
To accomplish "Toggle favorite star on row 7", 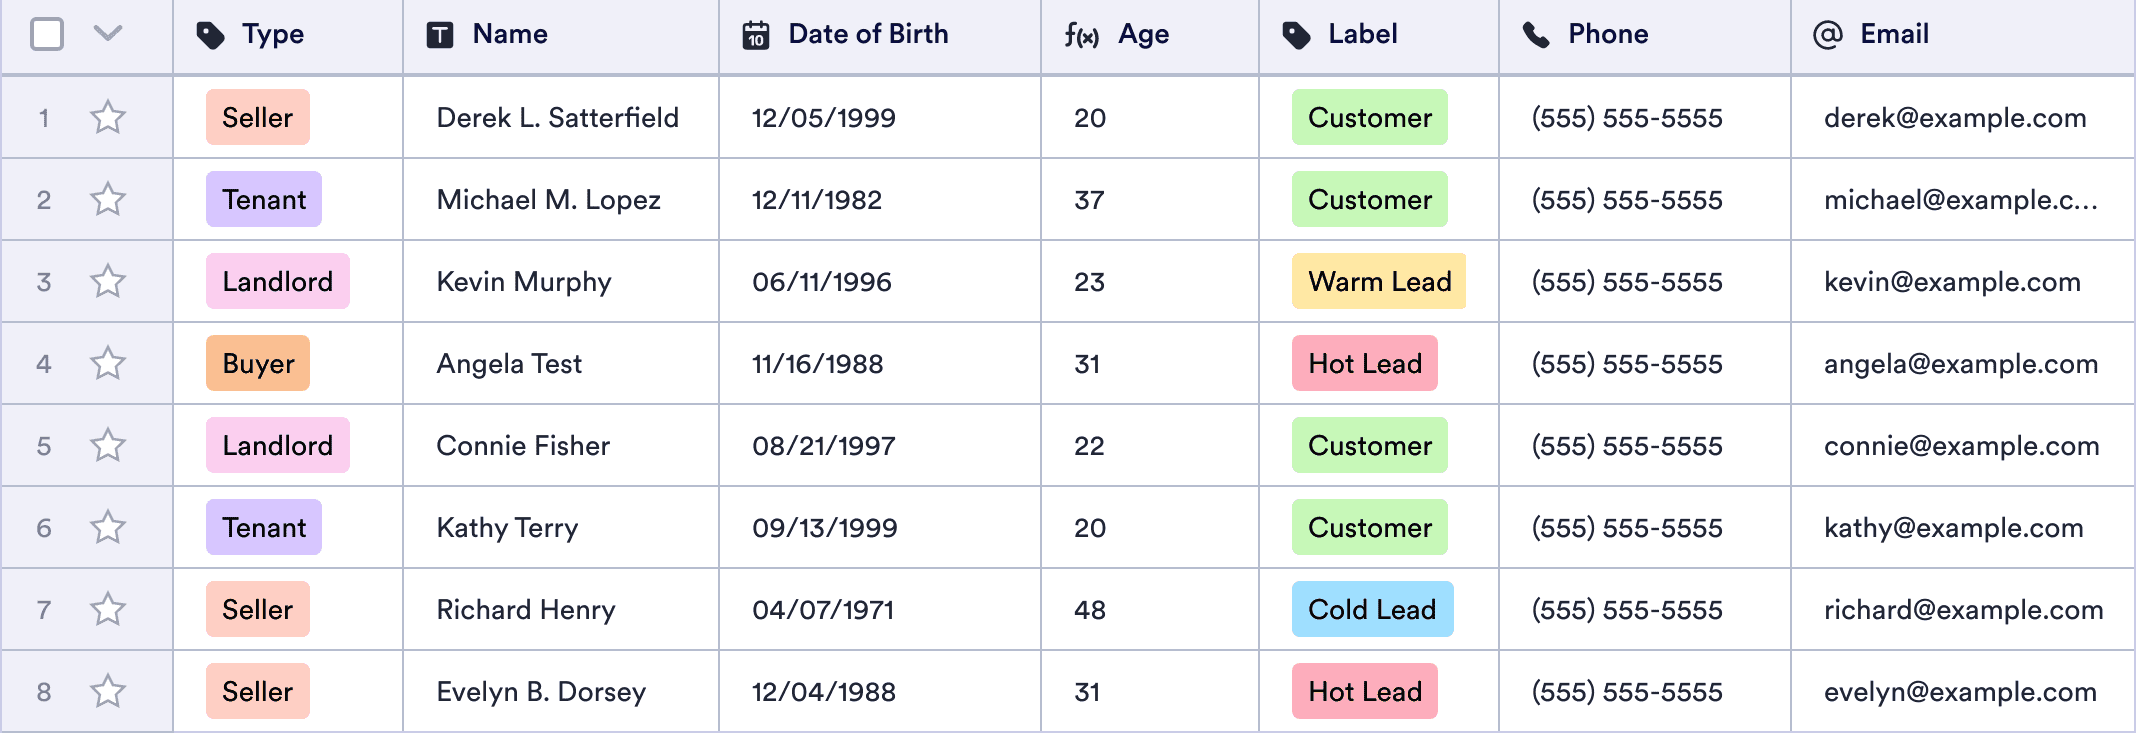I will [108, 610].
